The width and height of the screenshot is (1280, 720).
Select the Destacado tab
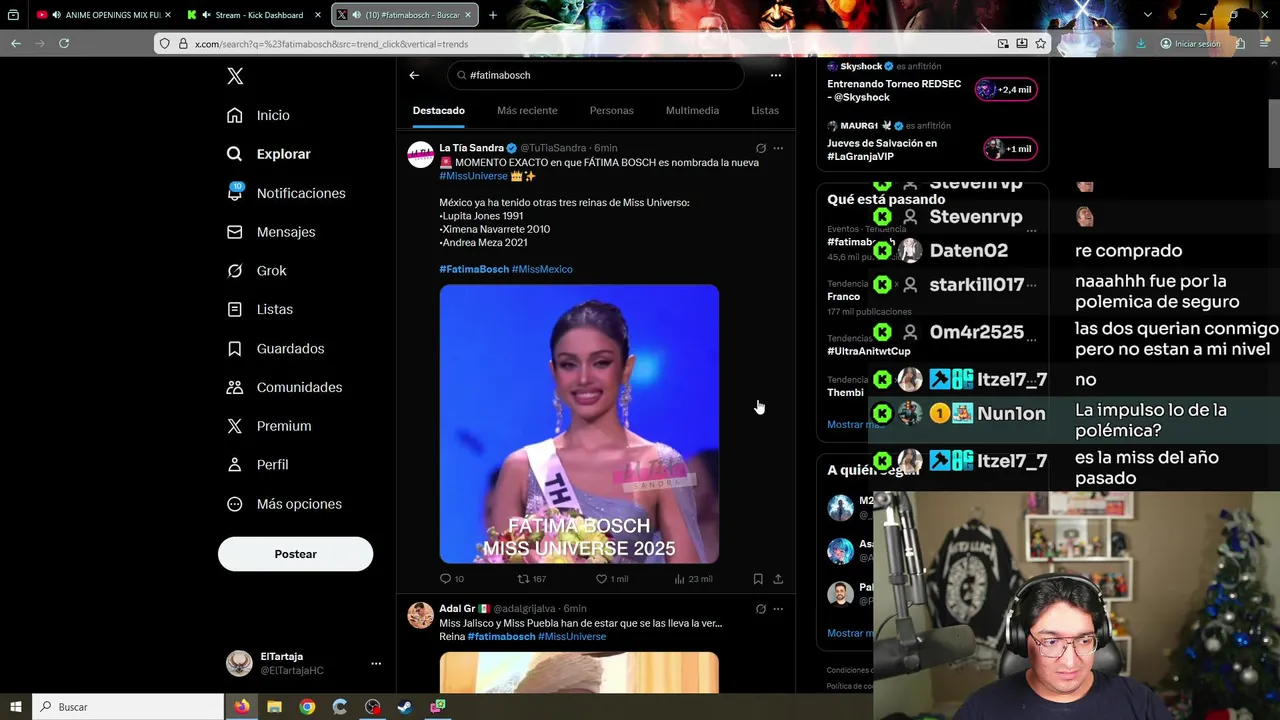(439, 111)
